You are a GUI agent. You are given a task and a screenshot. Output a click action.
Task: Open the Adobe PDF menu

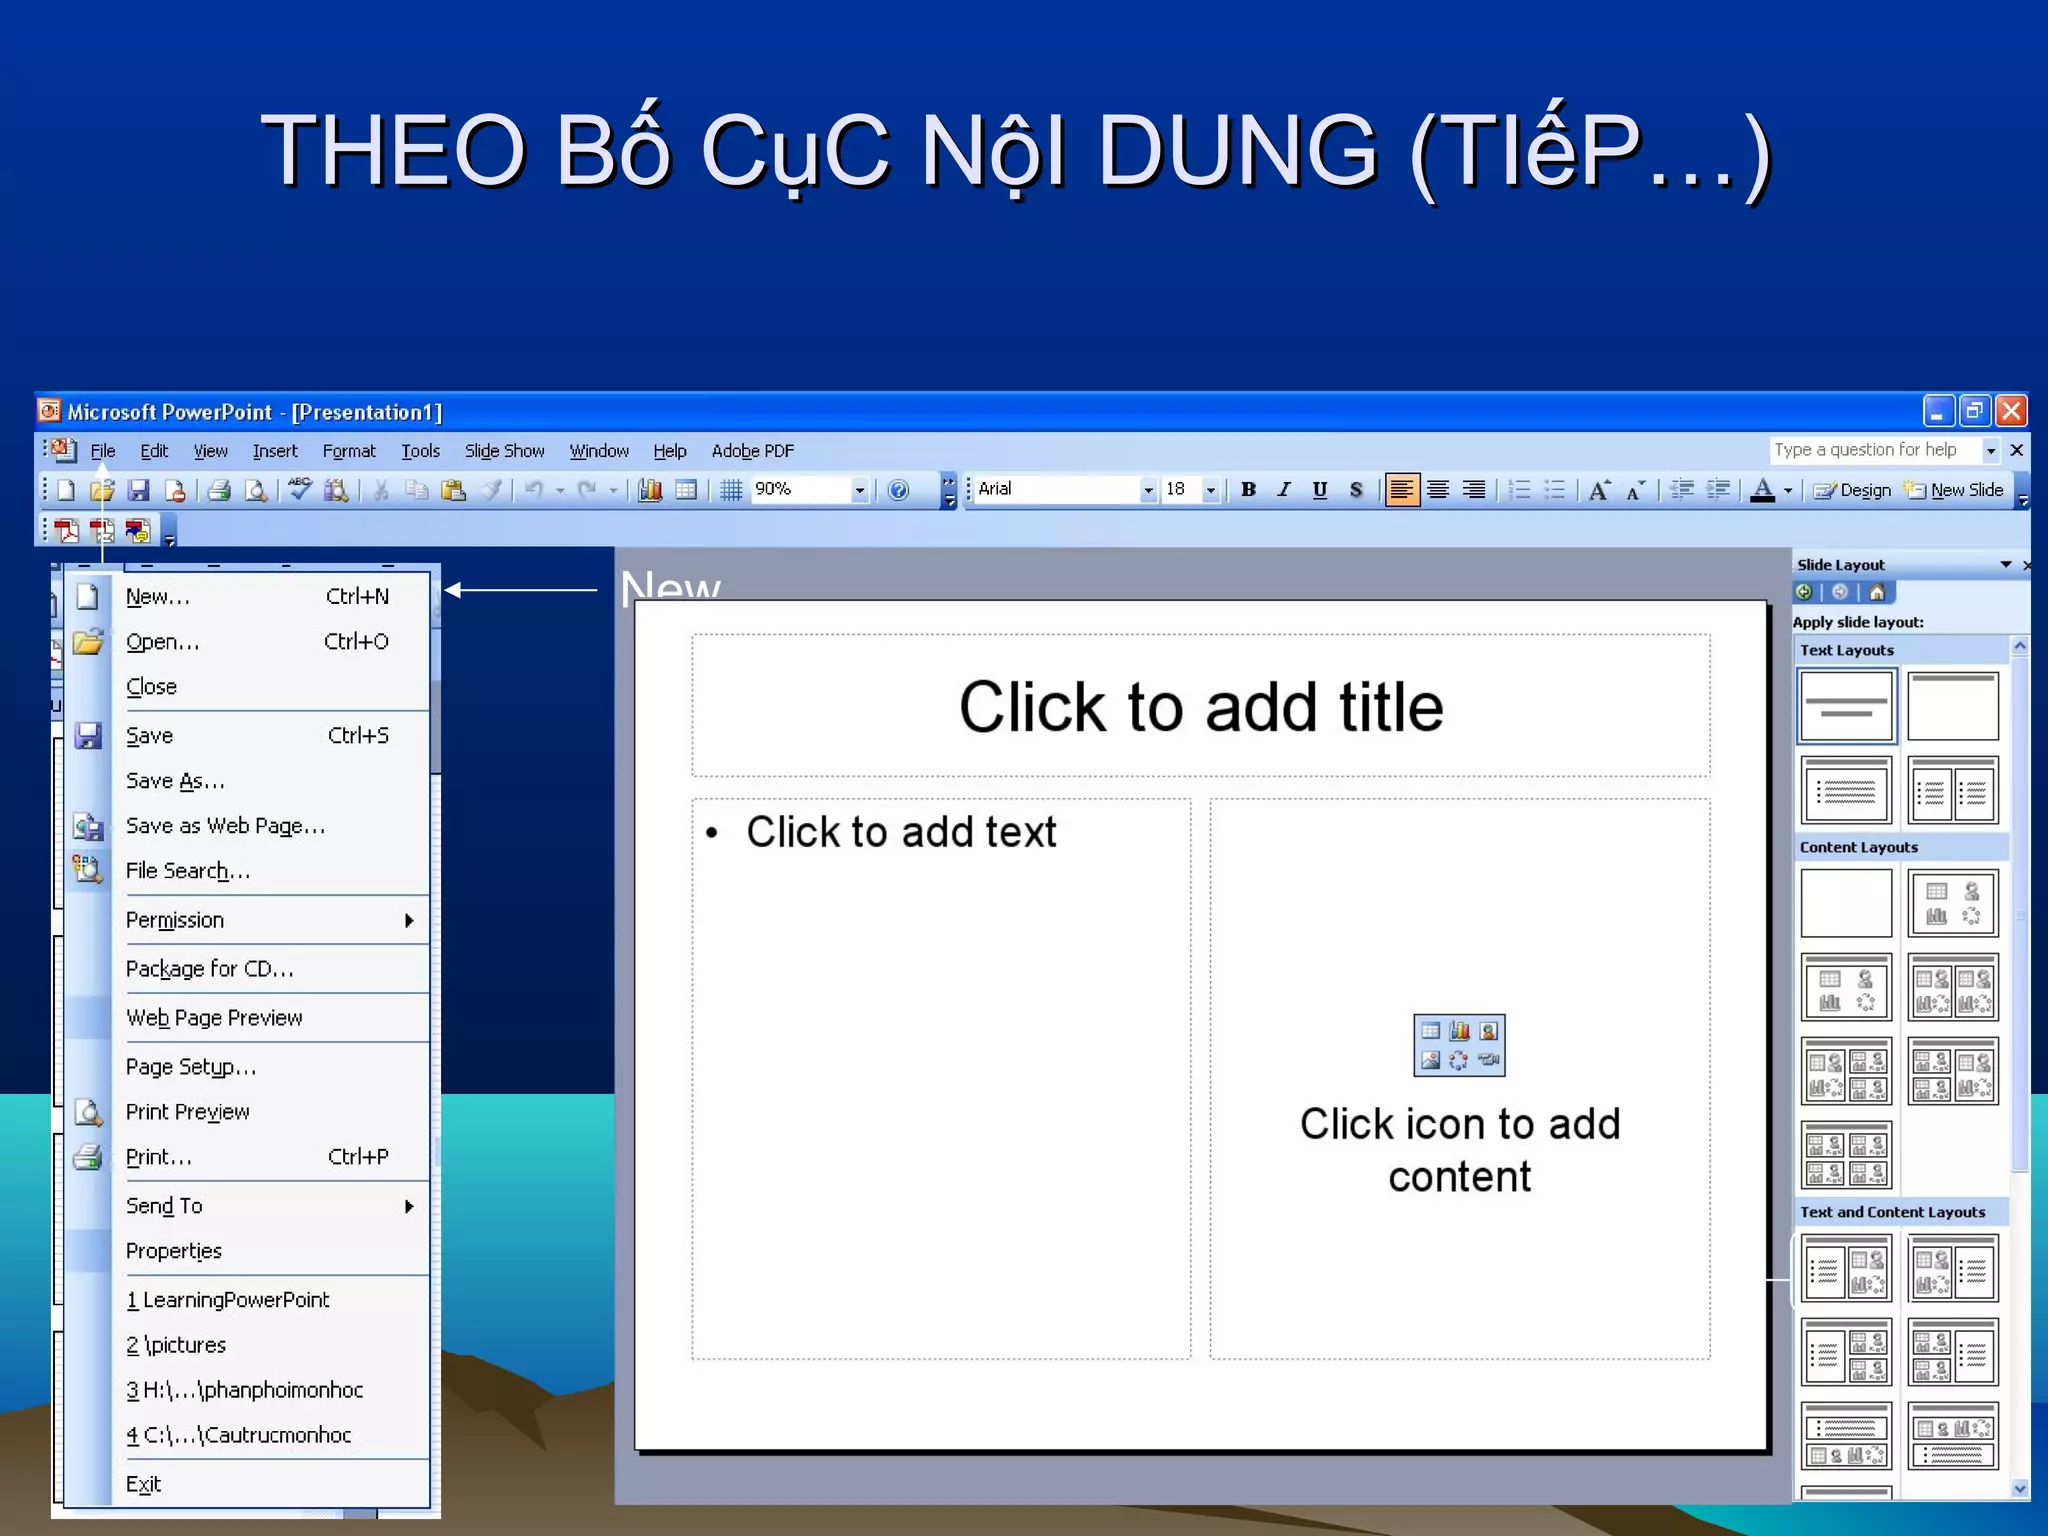coord(752,451)
